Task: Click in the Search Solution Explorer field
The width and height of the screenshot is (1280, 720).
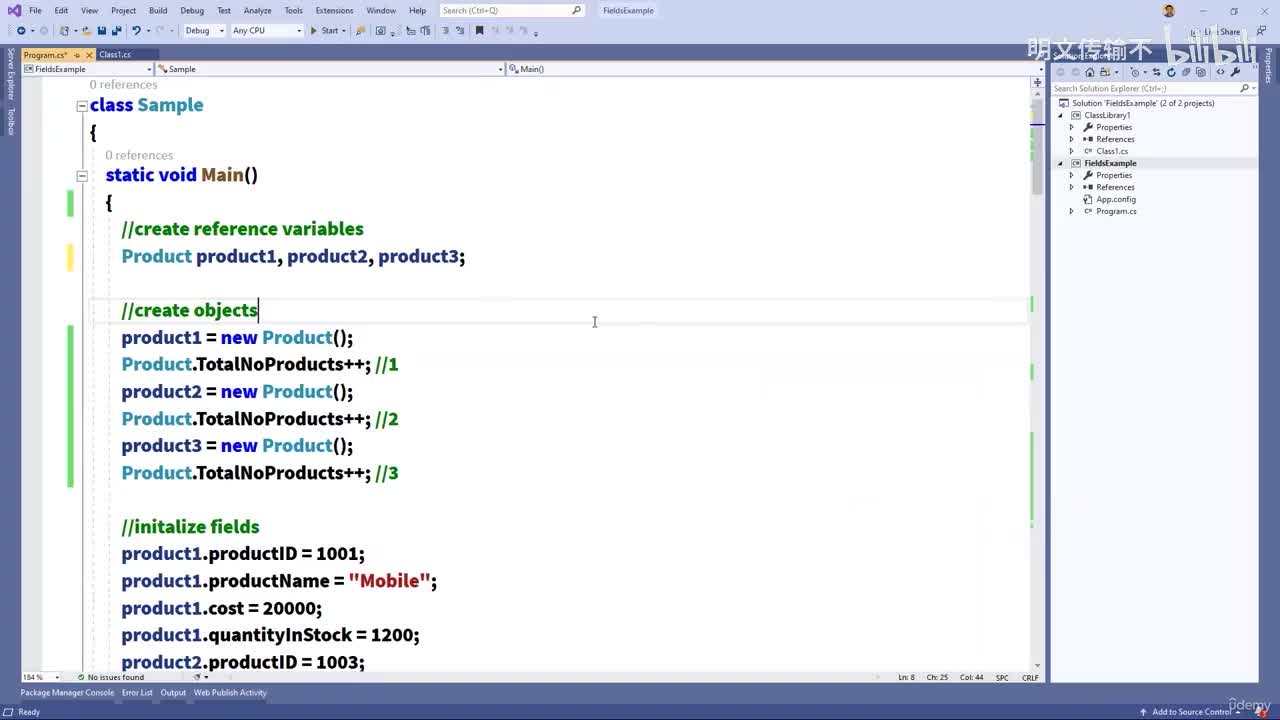Action: coord(1146,89)
